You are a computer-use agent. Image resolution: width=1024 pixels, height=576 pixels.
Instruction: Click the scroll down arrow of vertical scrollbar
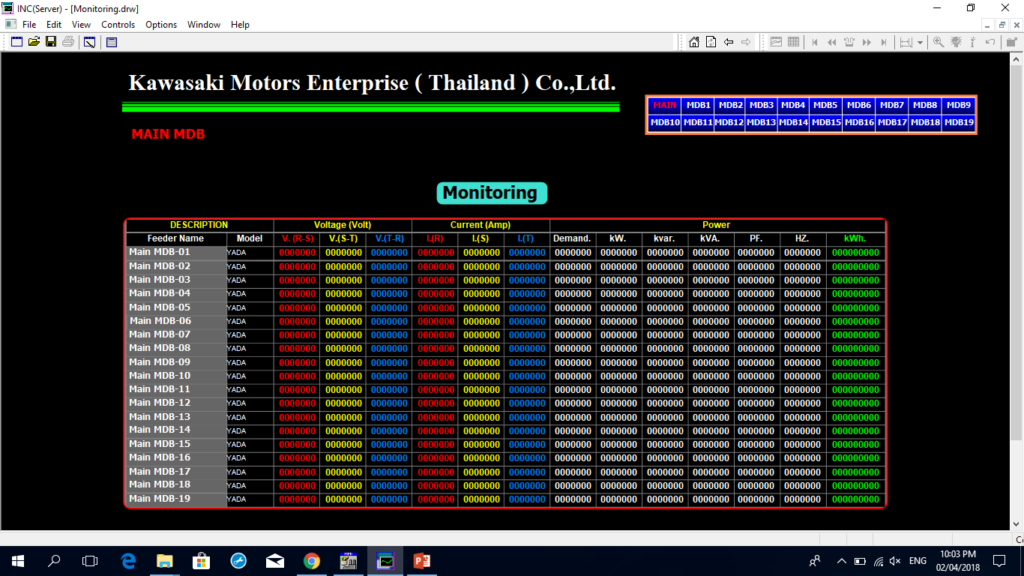[1016, 524]
